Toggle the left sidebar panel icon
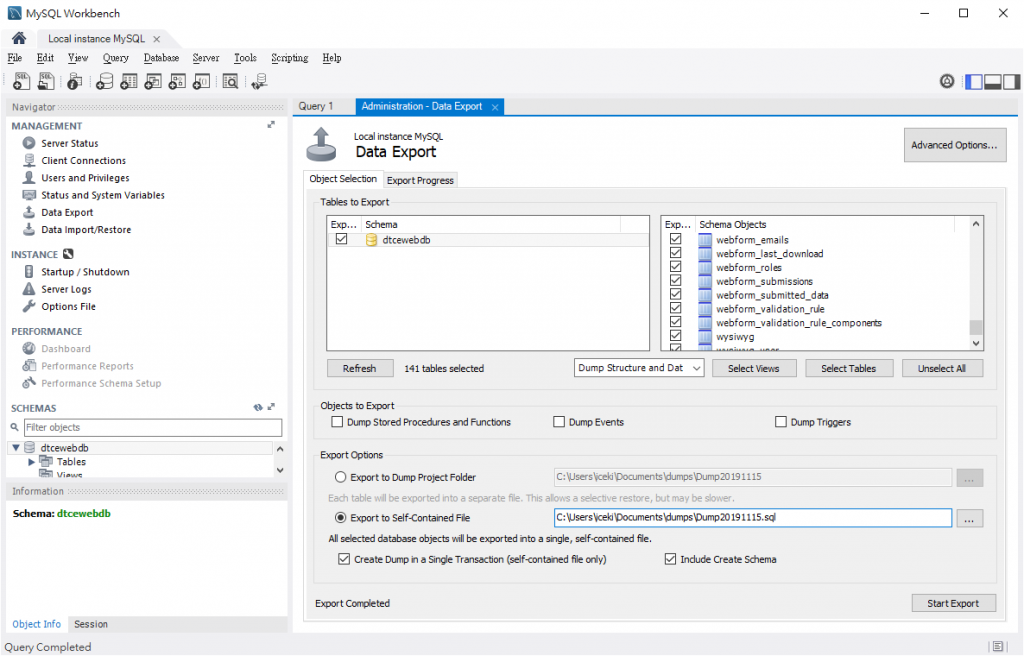The image size is (1024, 656). tap(974, 82)
